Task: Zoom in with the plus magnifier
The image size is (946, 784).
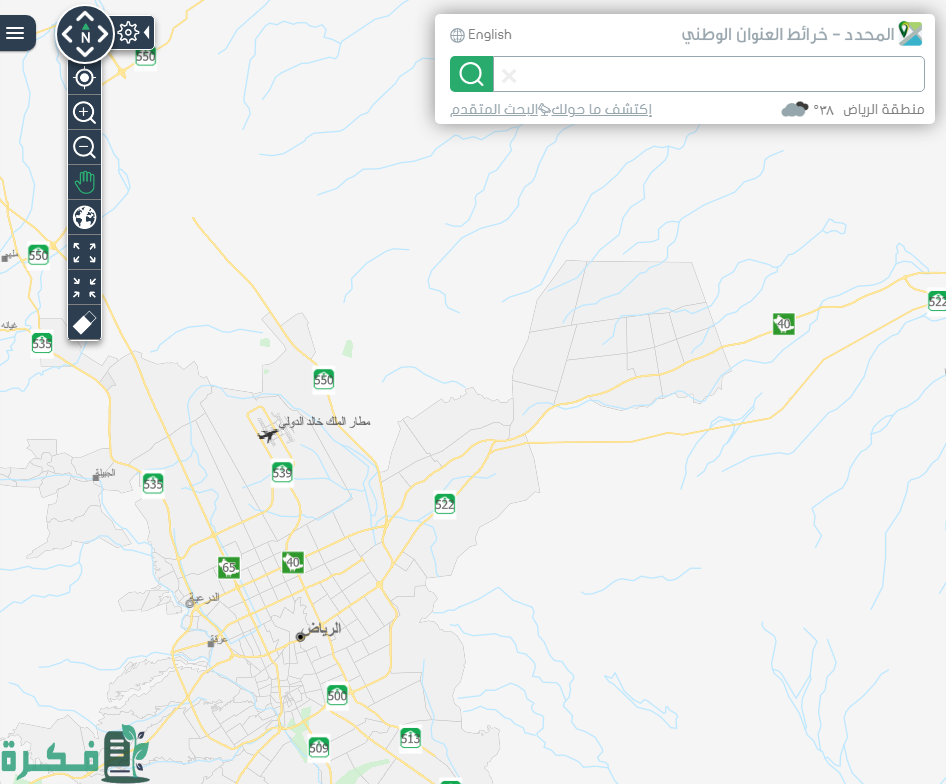Action: [84, 112]
